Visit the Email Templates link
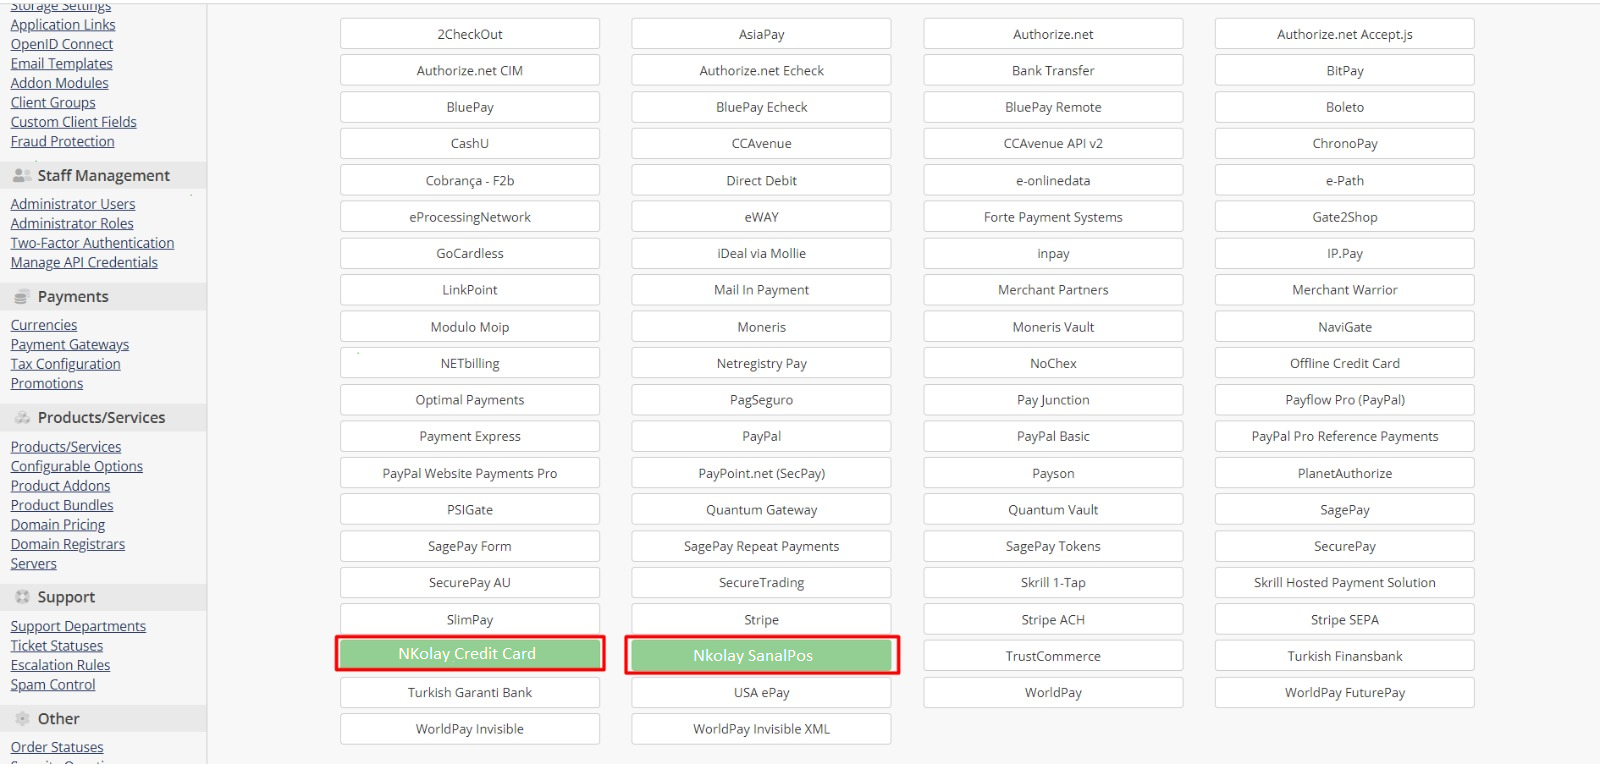This screenshot has height=764, width=1600. tap(61, 64)
